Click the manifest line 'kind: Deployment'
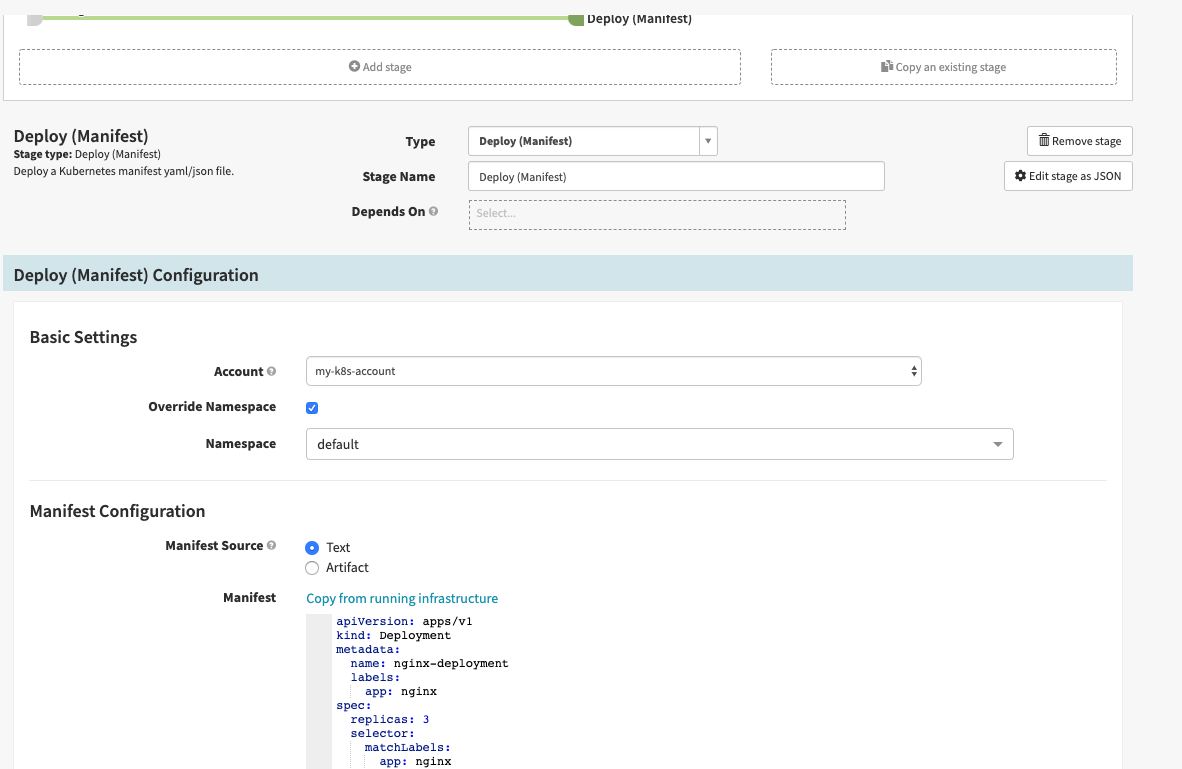The width and height of the screenshot is (1182, 769). pos(393,636)
